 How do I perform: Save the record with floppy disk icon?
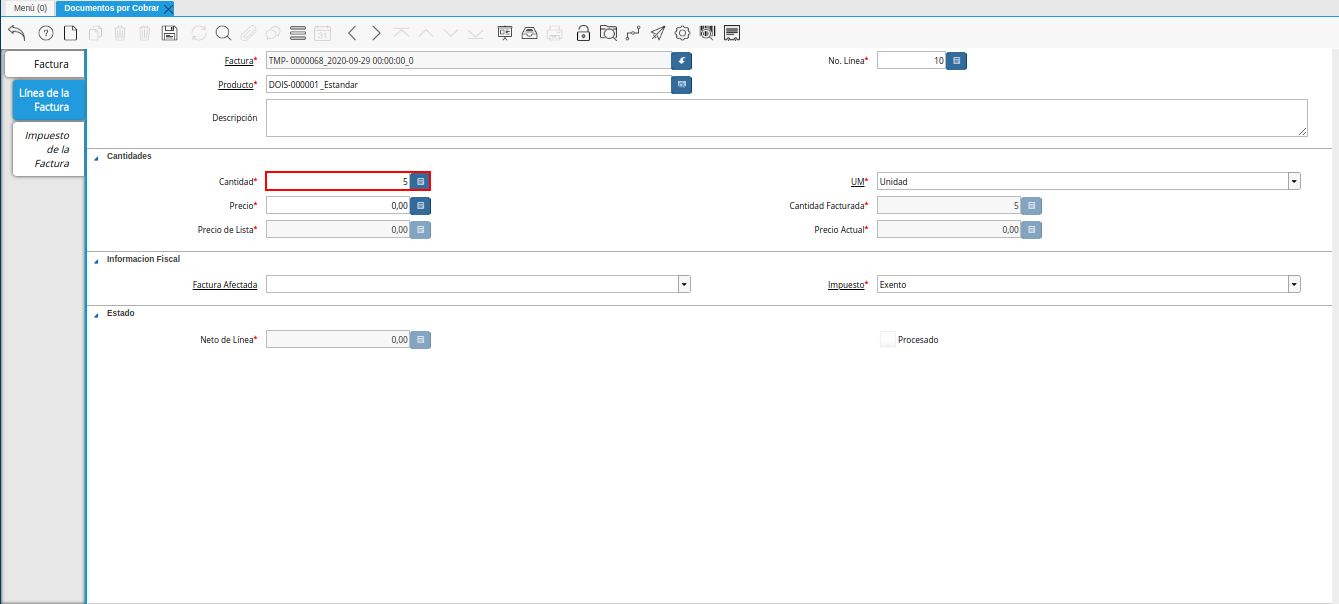(x=169, y=33)
